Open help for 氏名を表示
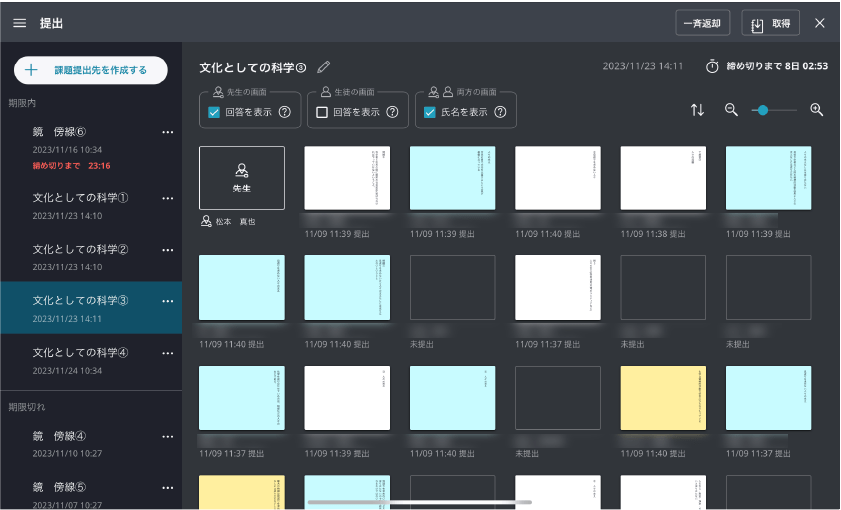The width and height of the screenshot is (841, 510). 500,112
